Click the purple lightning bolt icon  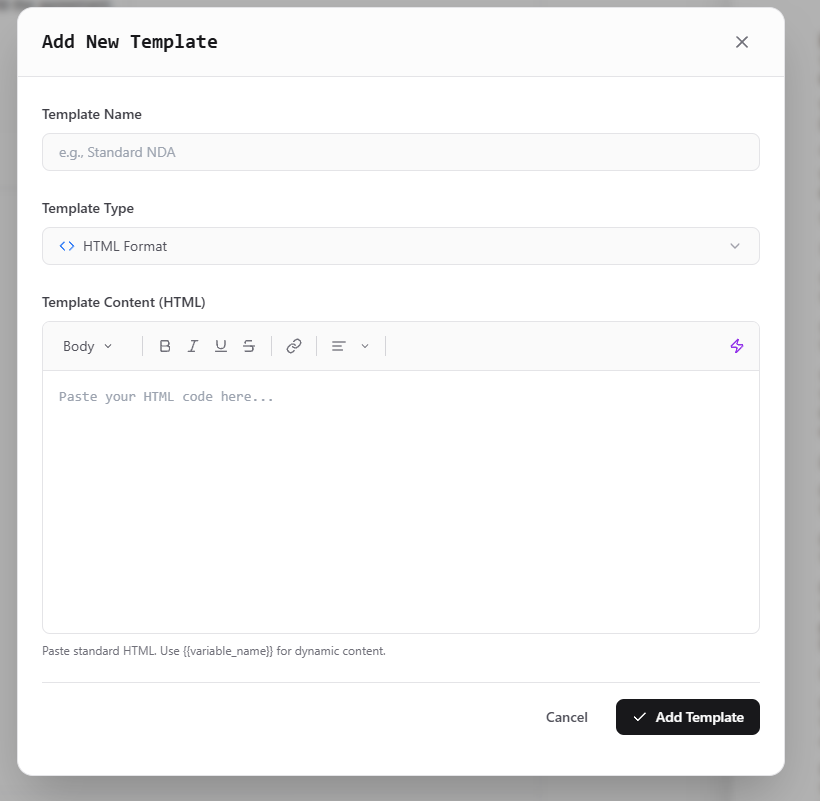click(737, 346)
